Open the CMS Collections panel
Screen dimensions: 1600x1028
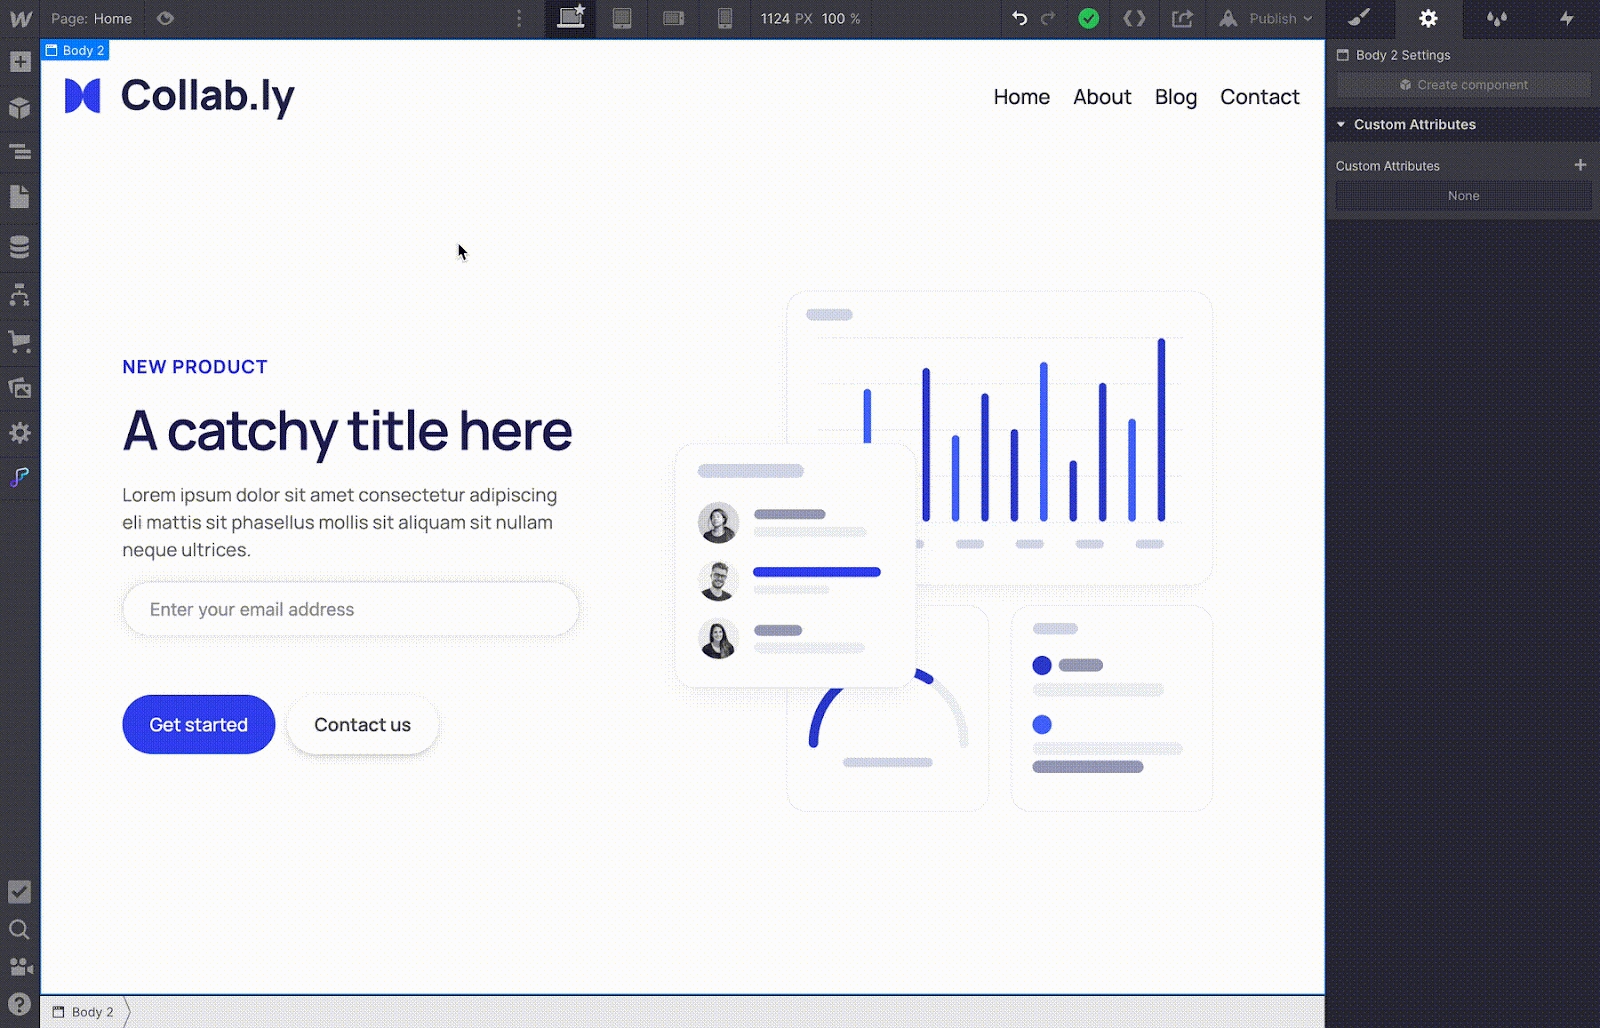tap(20, 246)
